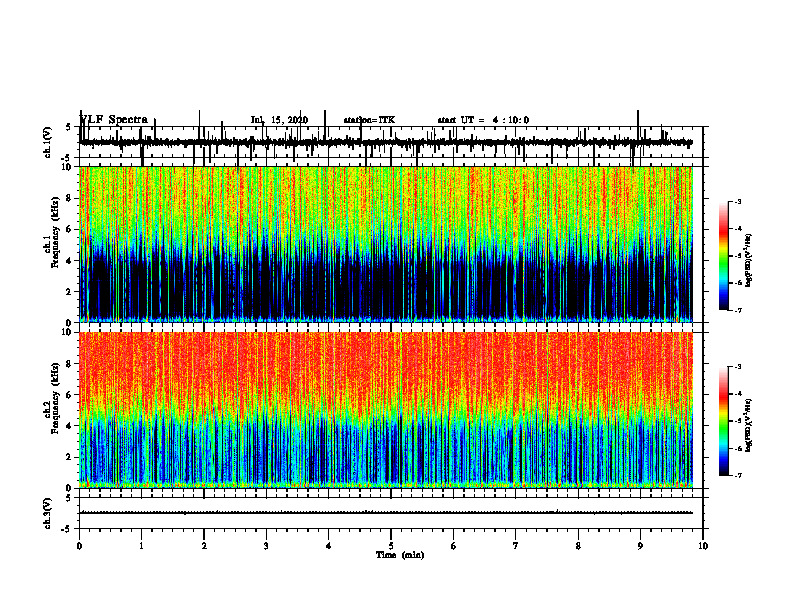Select the ch.2 "Frequency (kHz)" axis label
Screen dimensions: 792x612
click(56, 398)
